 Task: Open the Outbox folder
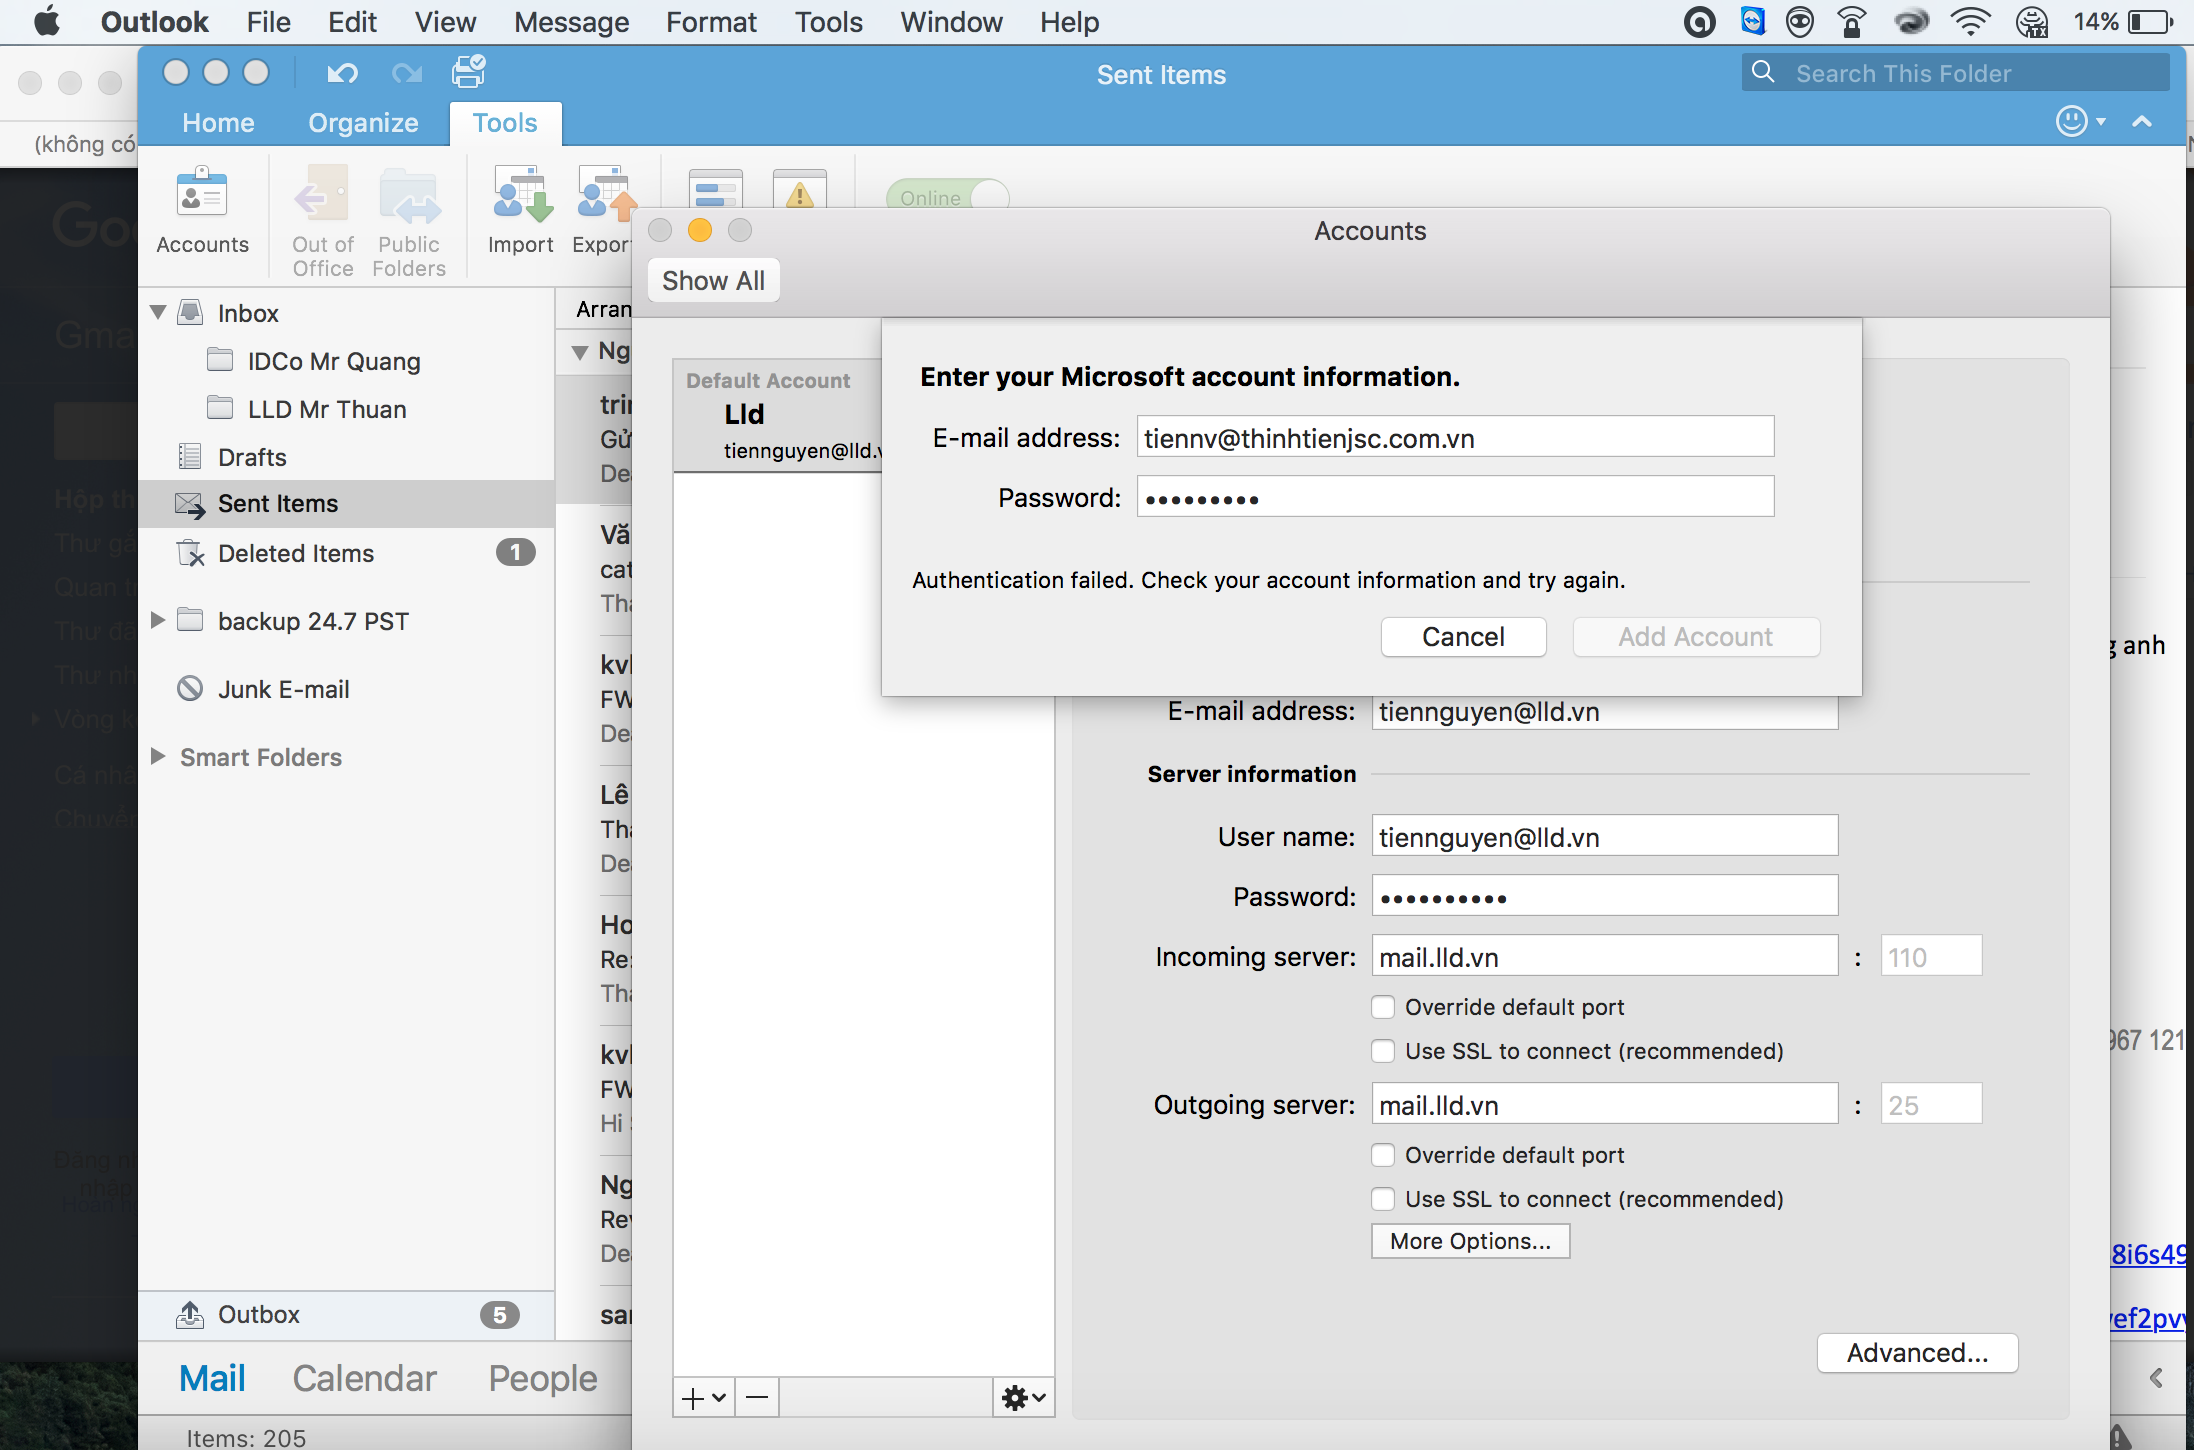click(346, 1314)
